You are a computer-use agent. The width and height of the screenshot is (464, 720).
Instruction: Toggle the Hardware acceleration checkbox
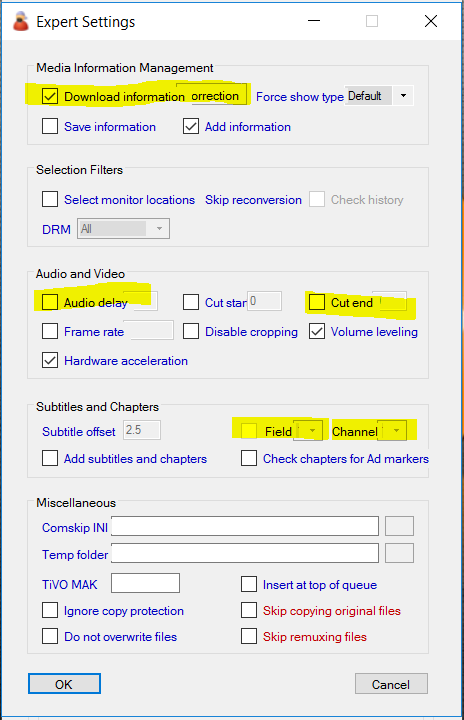50,360
